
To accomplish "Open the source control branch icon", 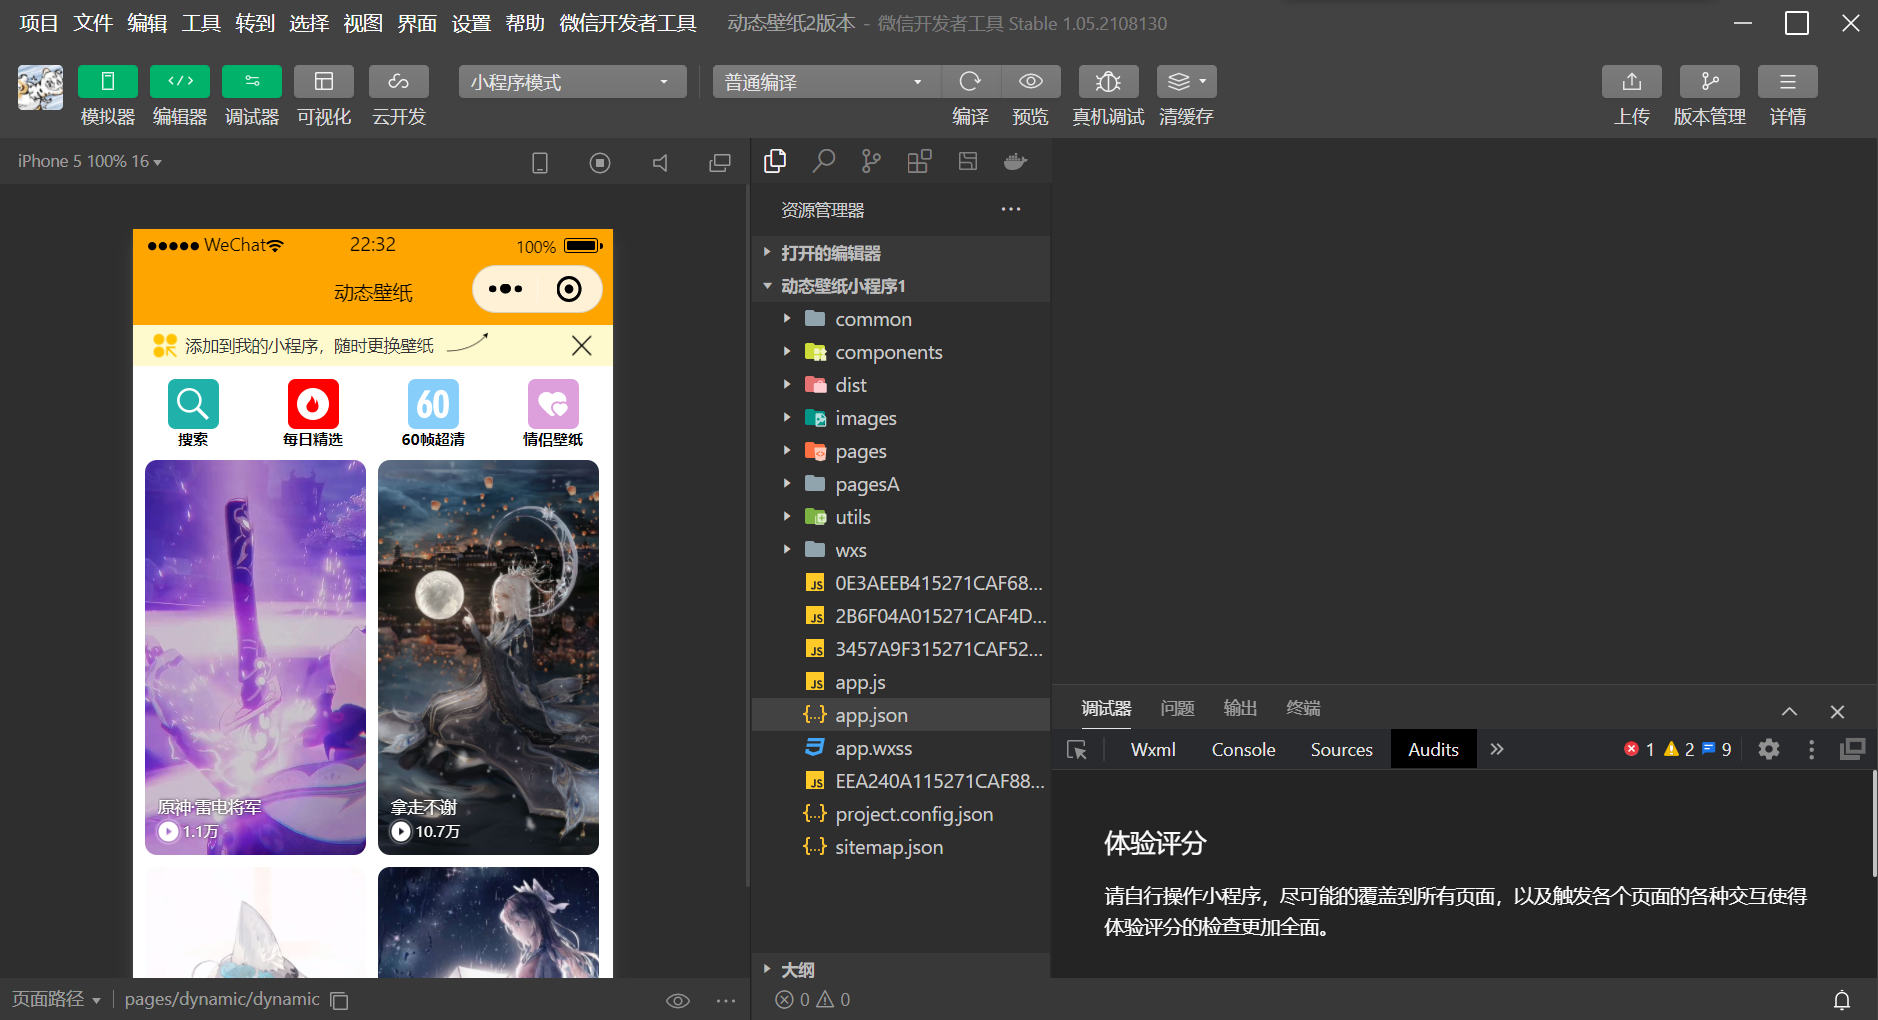I will click(x=871, y=161).
